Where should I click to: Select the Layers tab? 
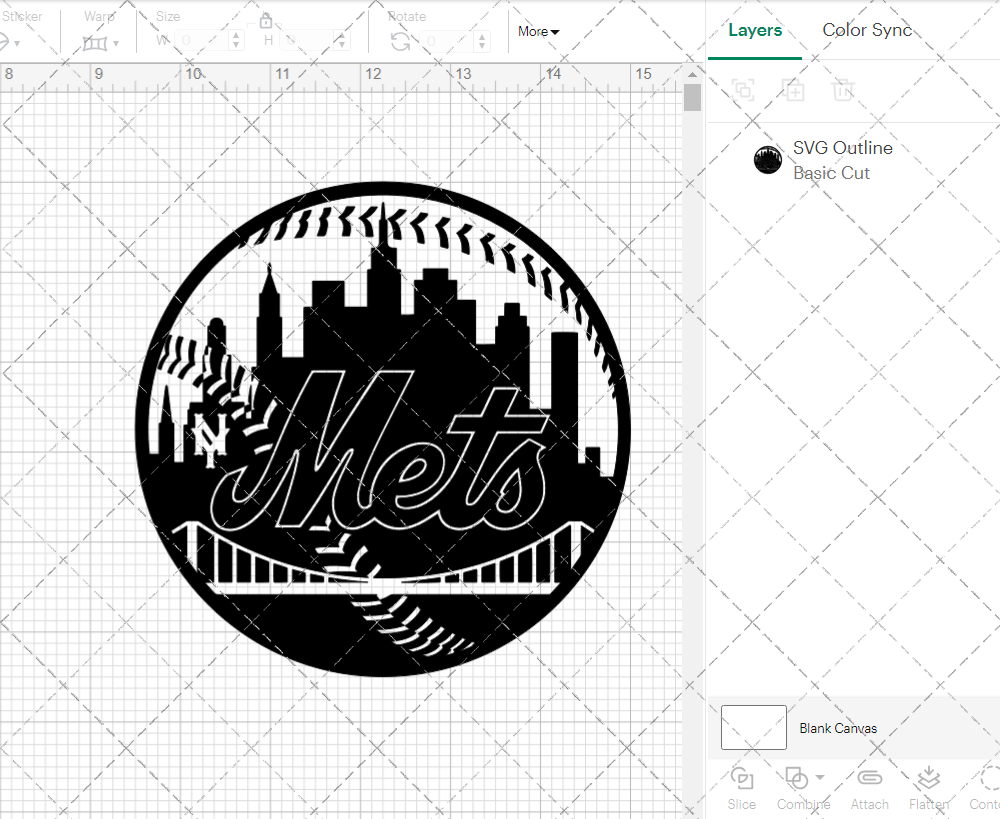[x=755, y=30]
